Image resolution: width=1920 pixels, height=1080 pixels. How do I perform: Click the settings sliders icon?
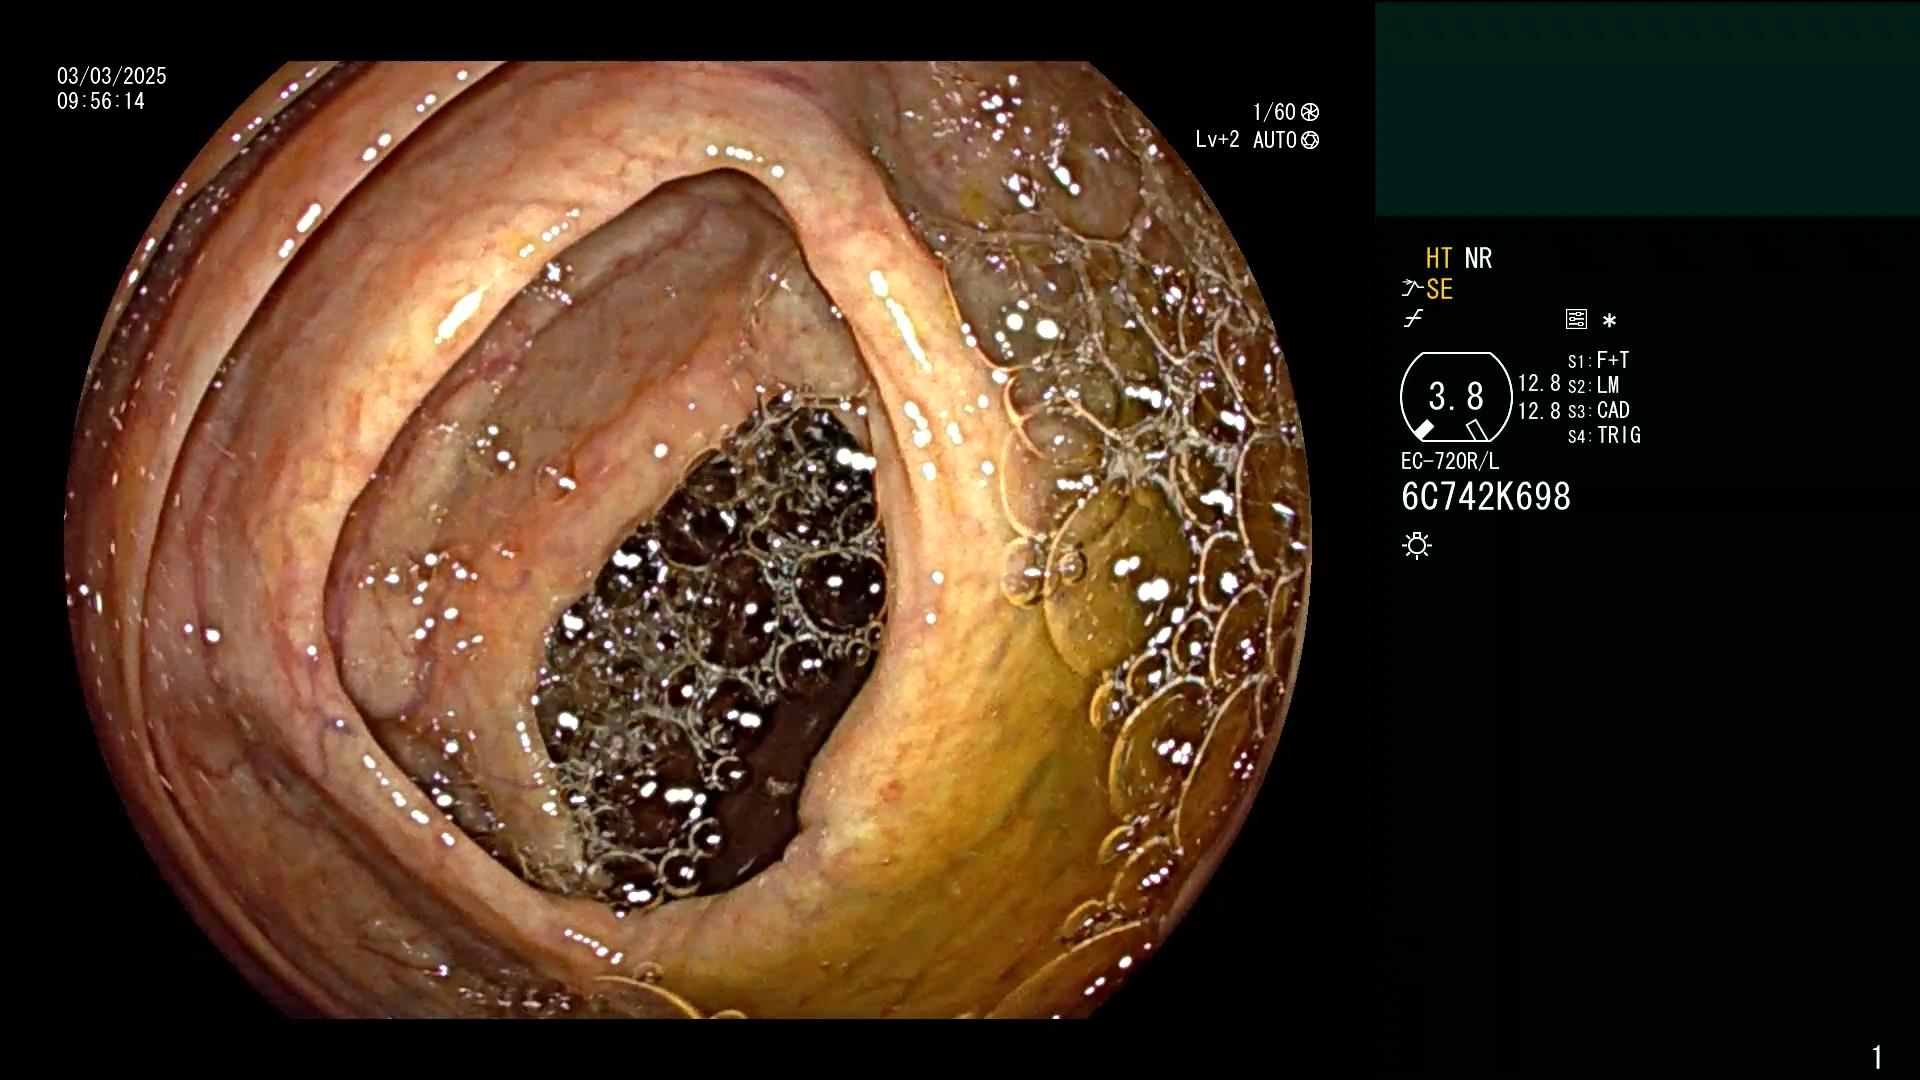[1576, 319]
